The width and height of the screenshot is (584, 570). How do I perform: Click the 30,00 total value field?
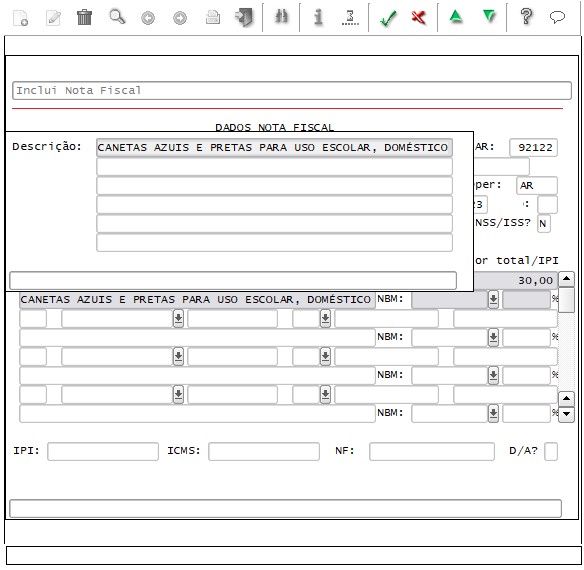click(x=515, y=281)
